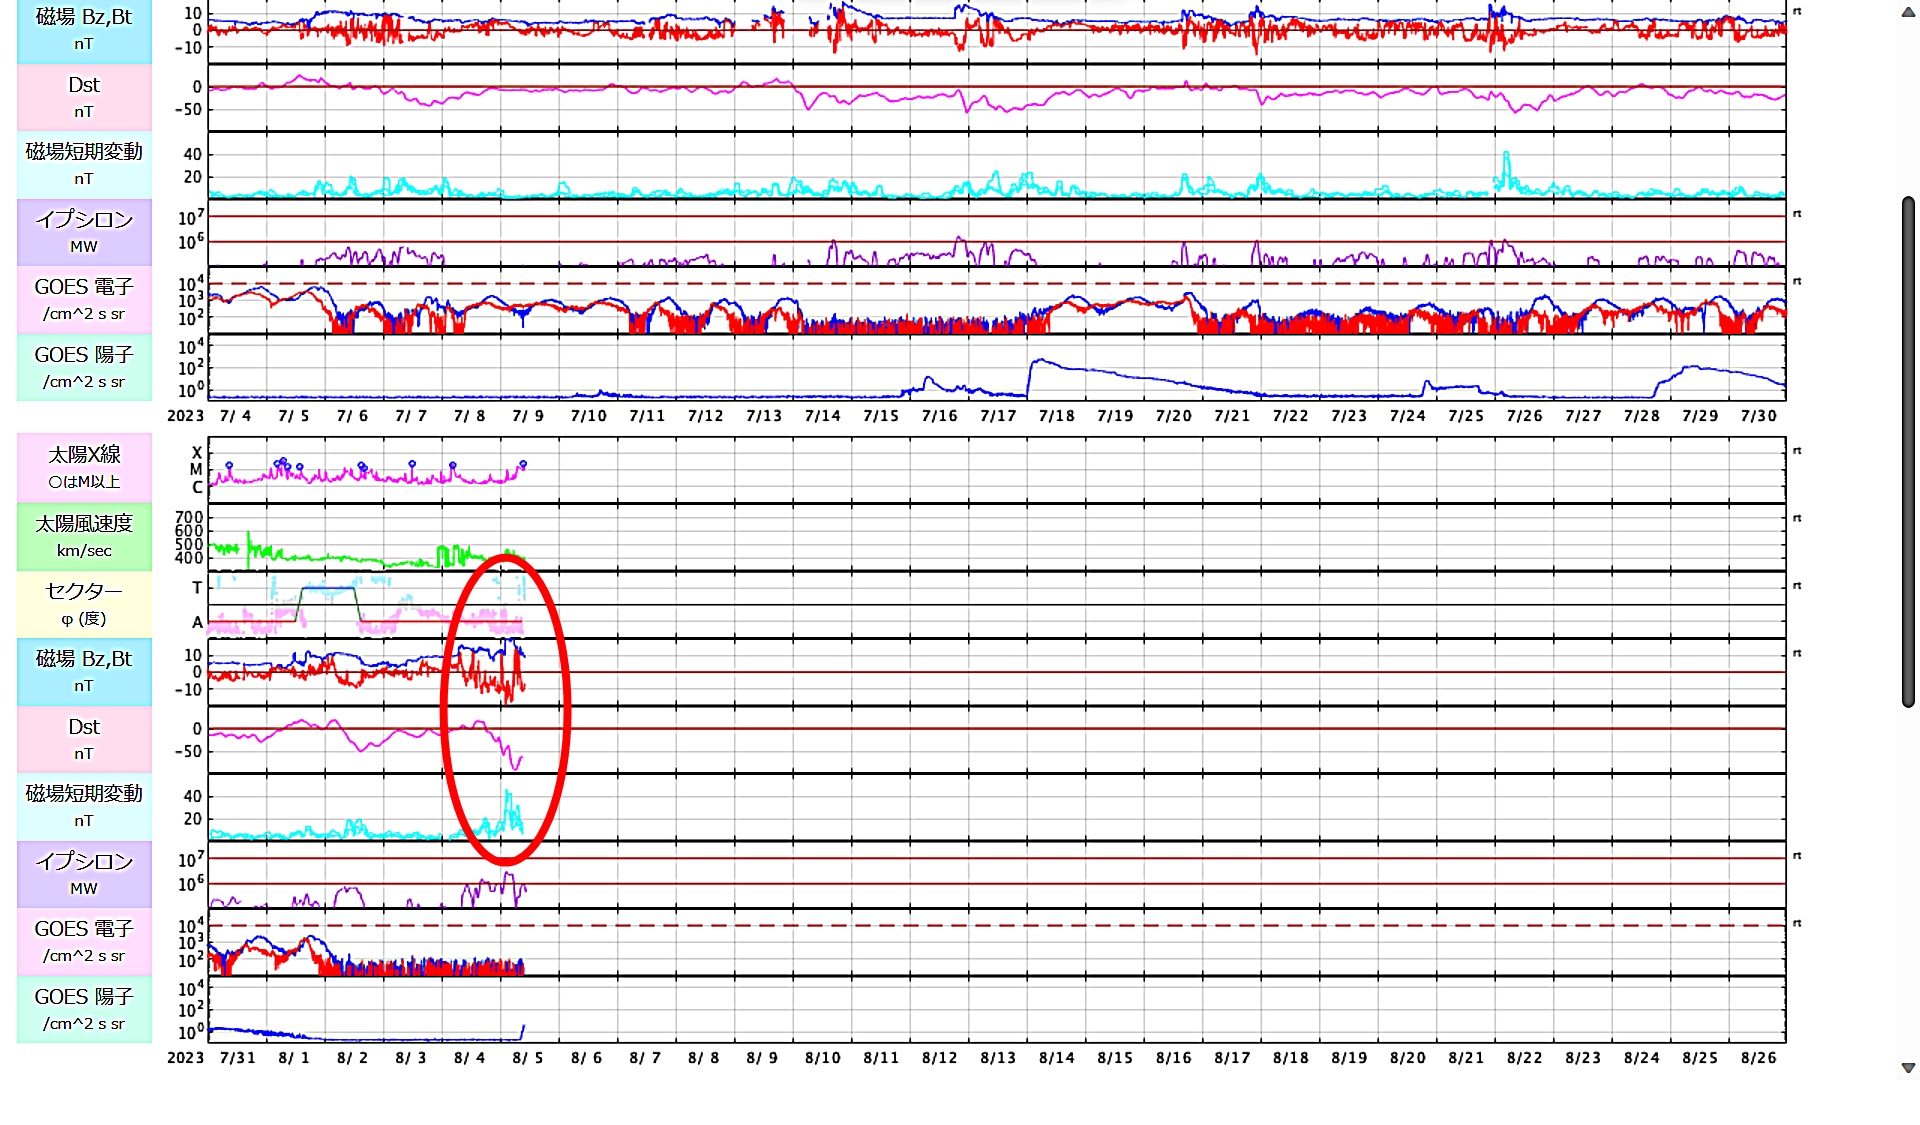The image size is (1920, 1125).
Task: Click the イプシロン MW label in July chart
Action: pyautogui.click(x=84, y=232)
